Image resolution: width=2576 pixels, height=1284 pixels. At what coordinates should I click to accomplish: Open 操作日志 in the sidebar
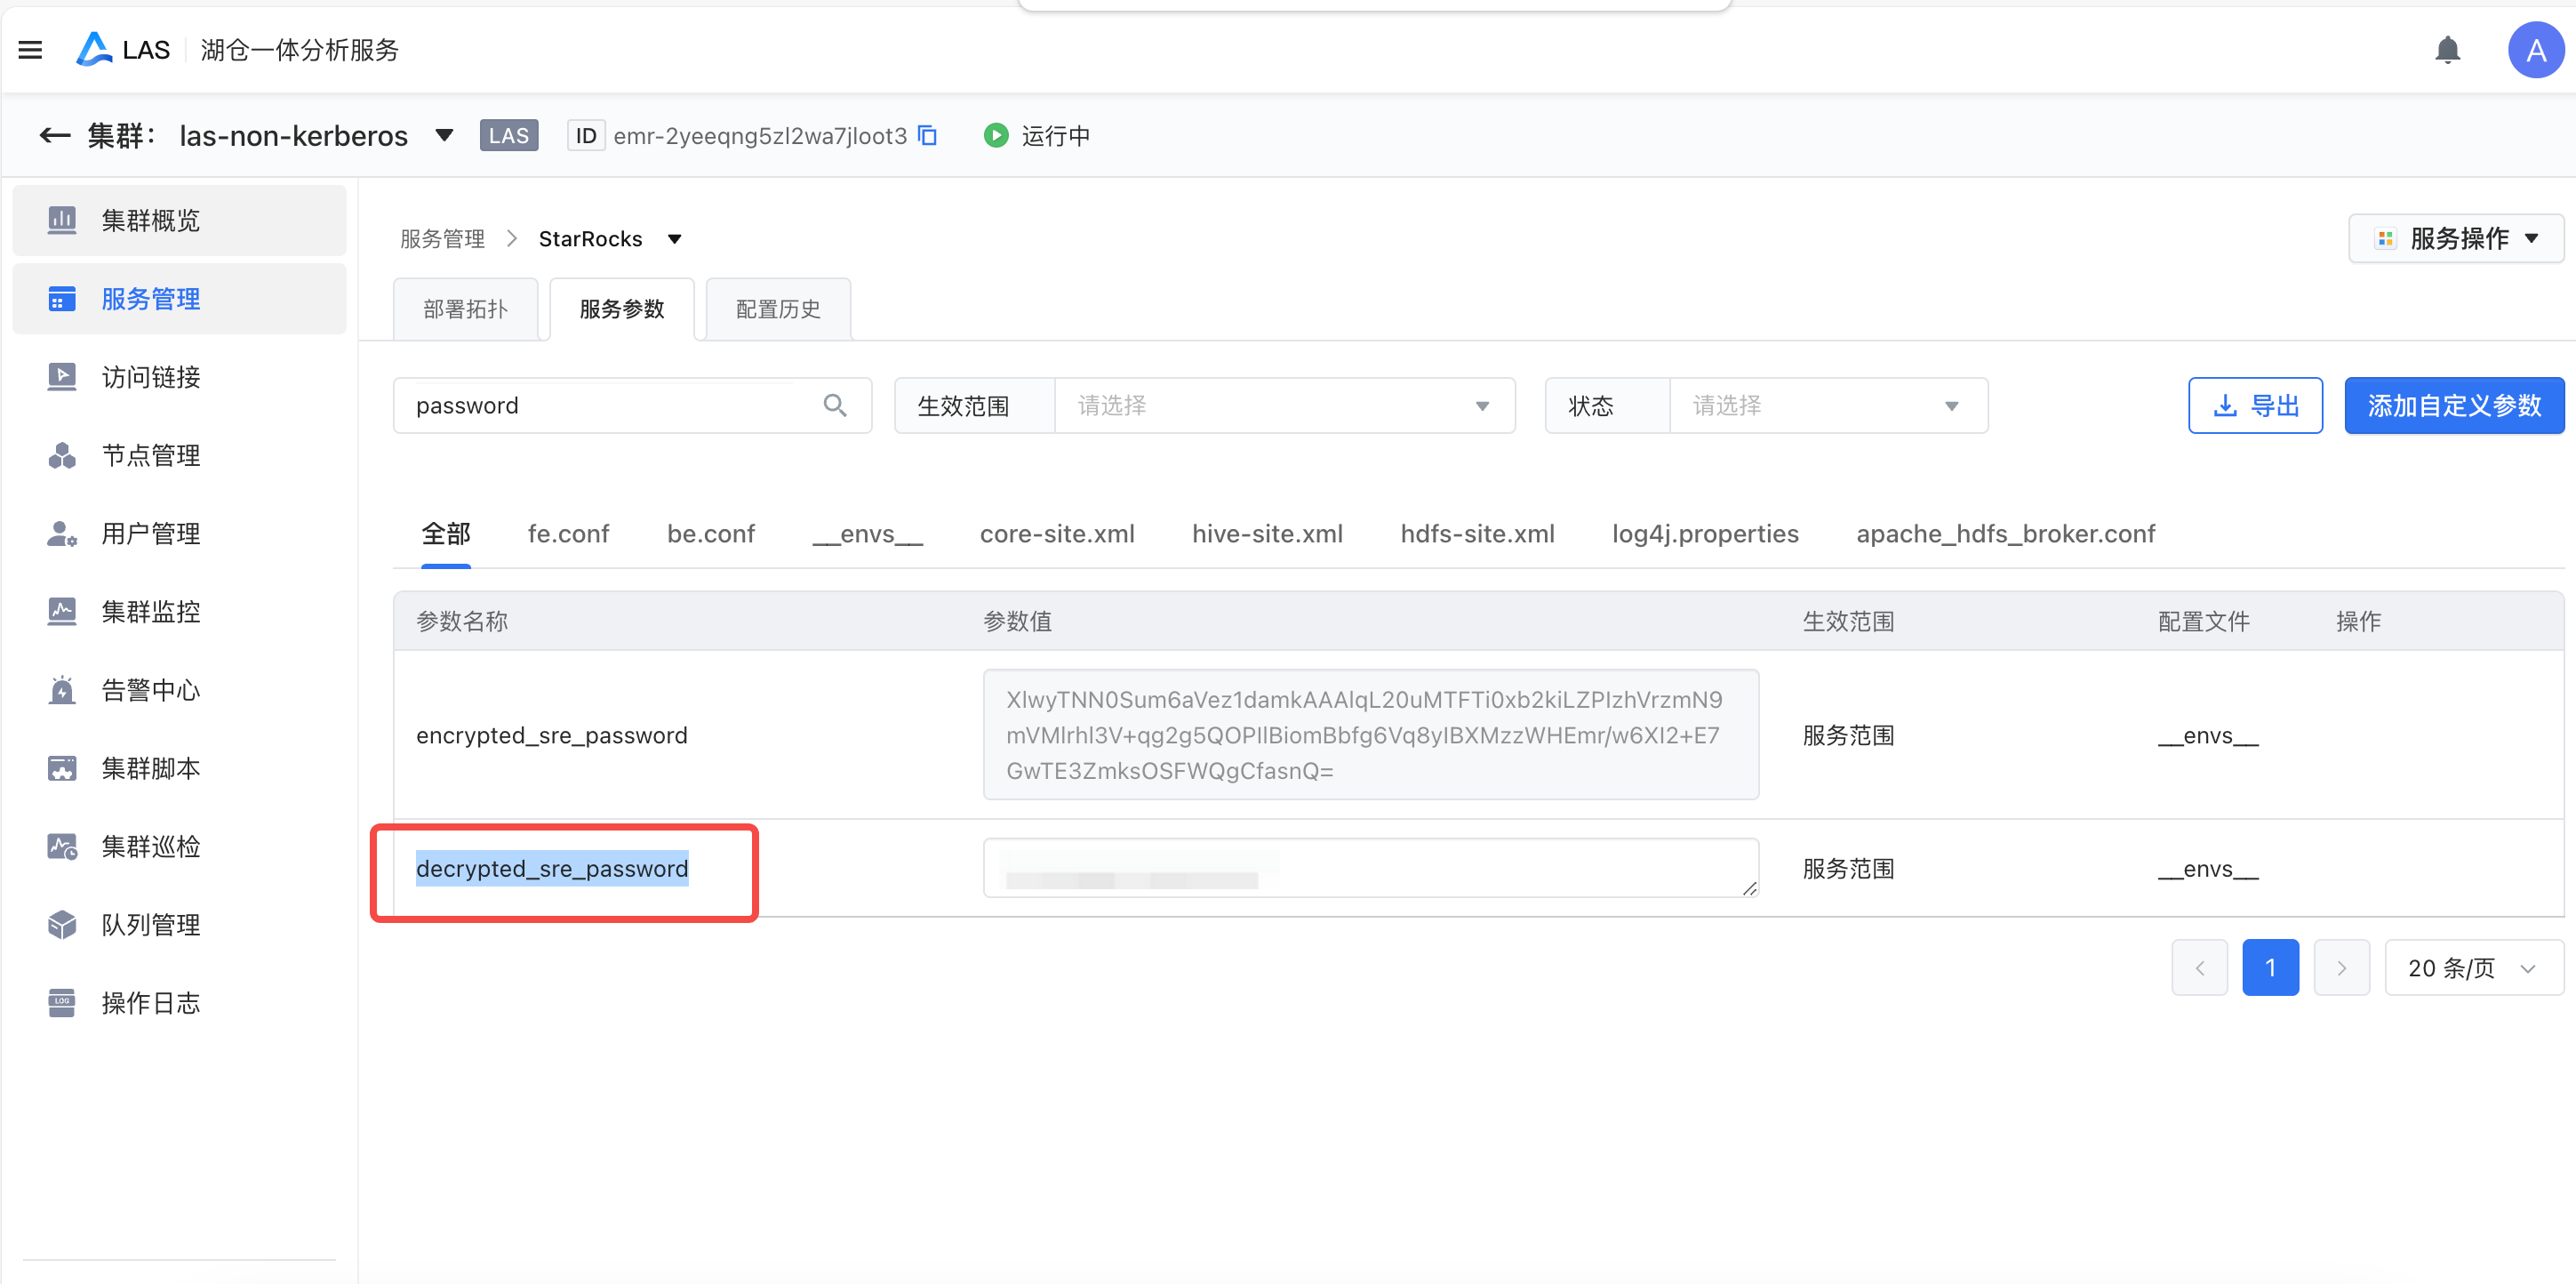(150, 1002)
